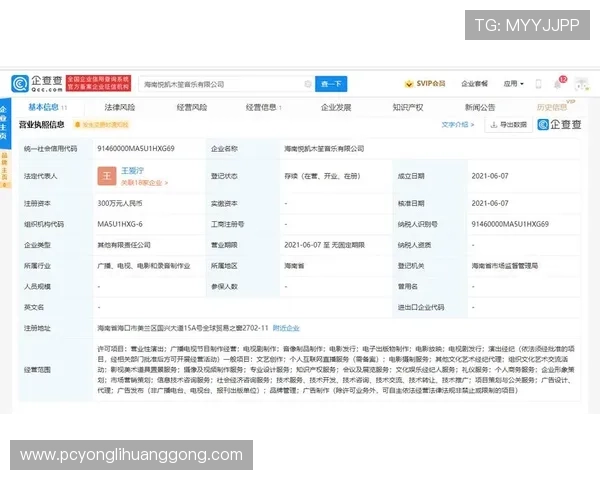Clear the search box with the X icon

pos(308,84)
